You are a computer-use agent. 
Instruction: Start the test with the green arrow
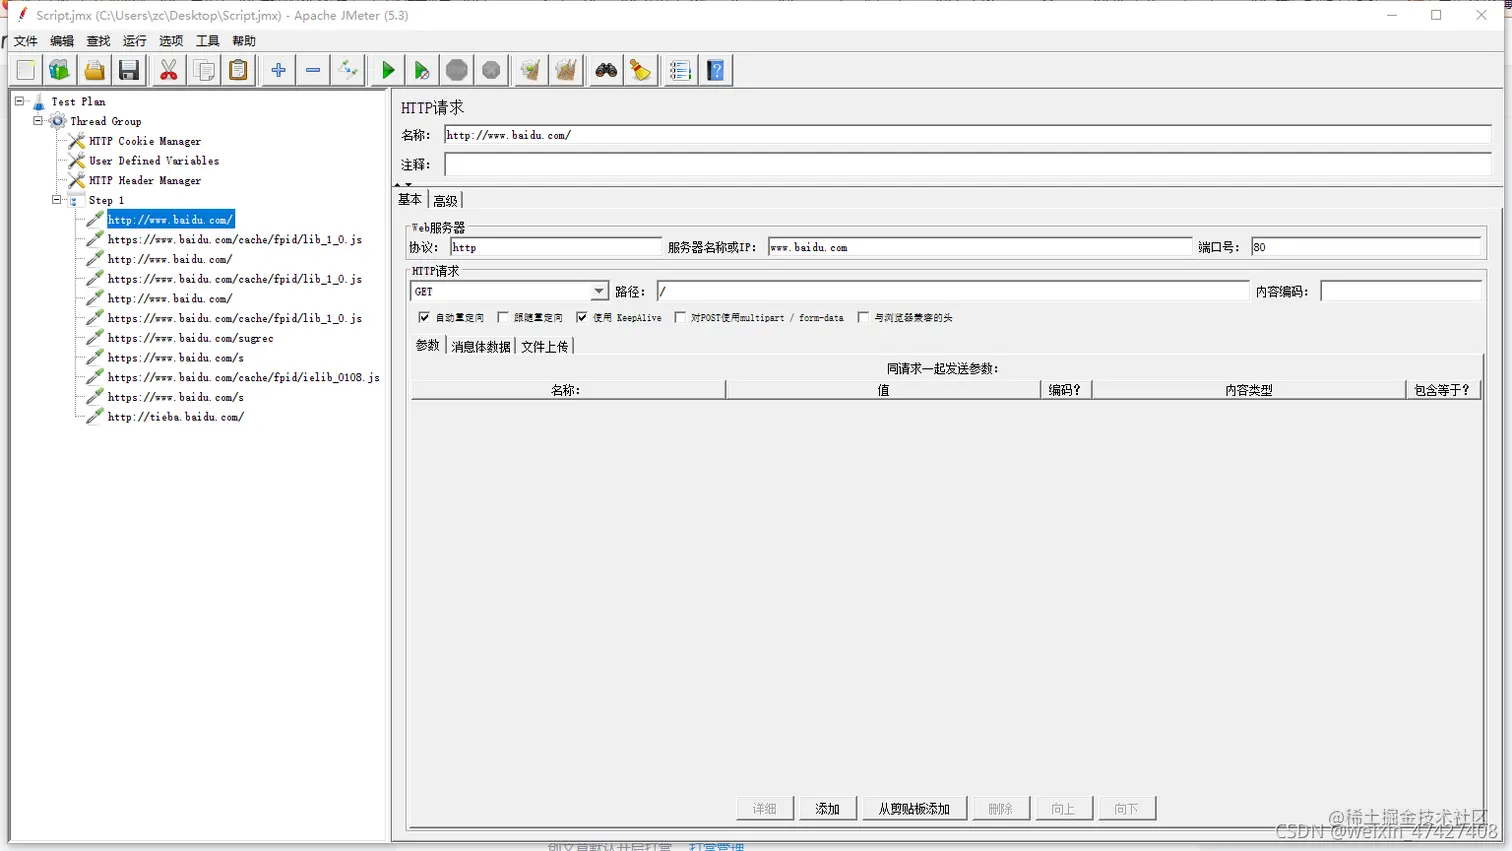coord(388,70)
